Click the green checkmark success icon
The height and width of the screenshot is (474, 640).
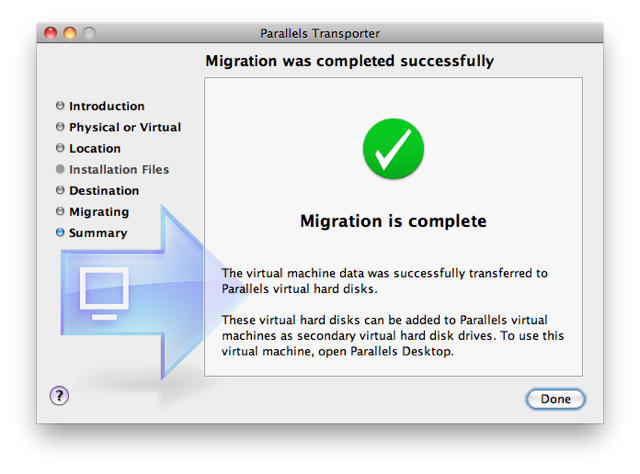393,149
